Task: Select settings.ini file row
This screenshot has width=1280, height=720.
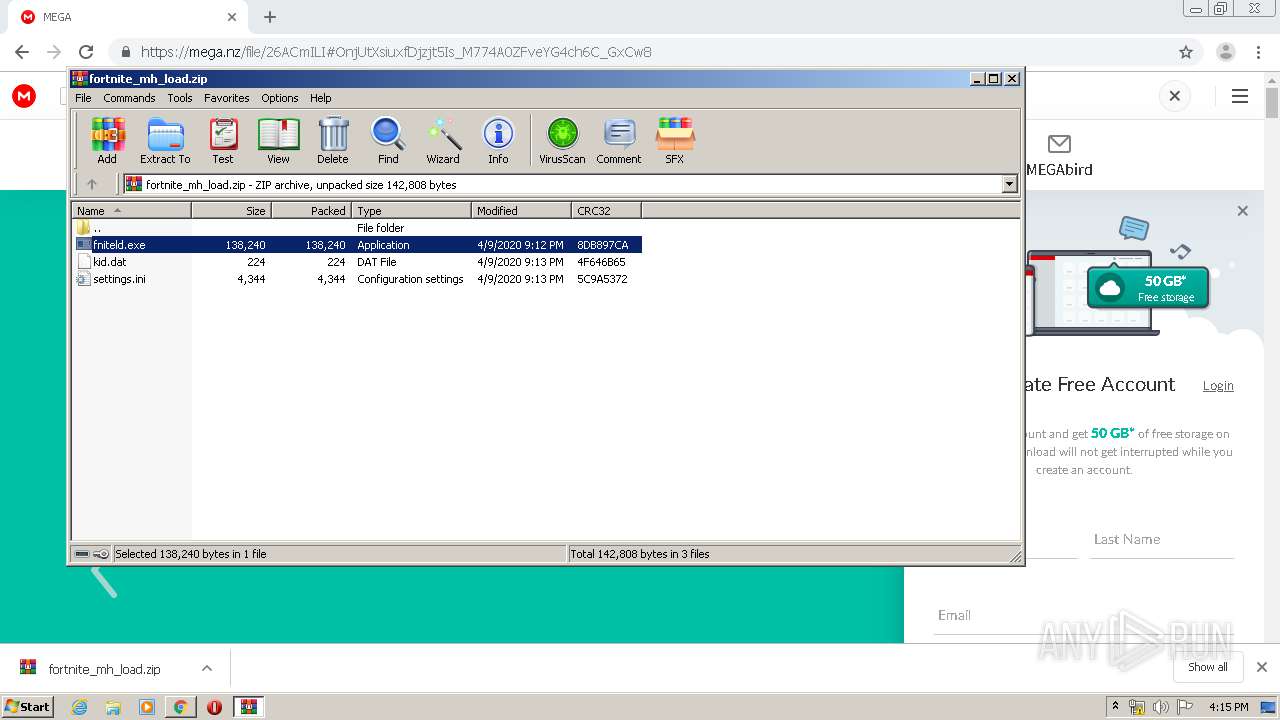Action: coord(358,279)
